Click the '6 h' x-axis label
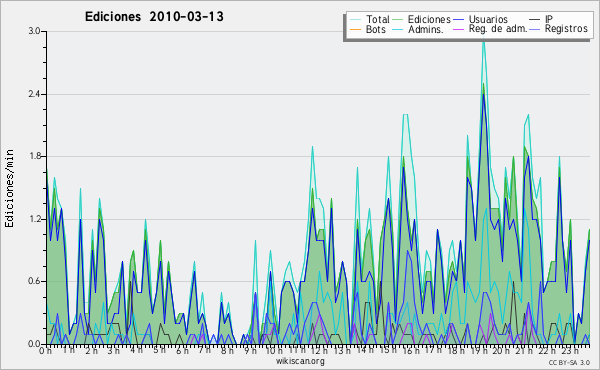The width and height of the screenshot is (600, 370). click(x=182, y=350)
